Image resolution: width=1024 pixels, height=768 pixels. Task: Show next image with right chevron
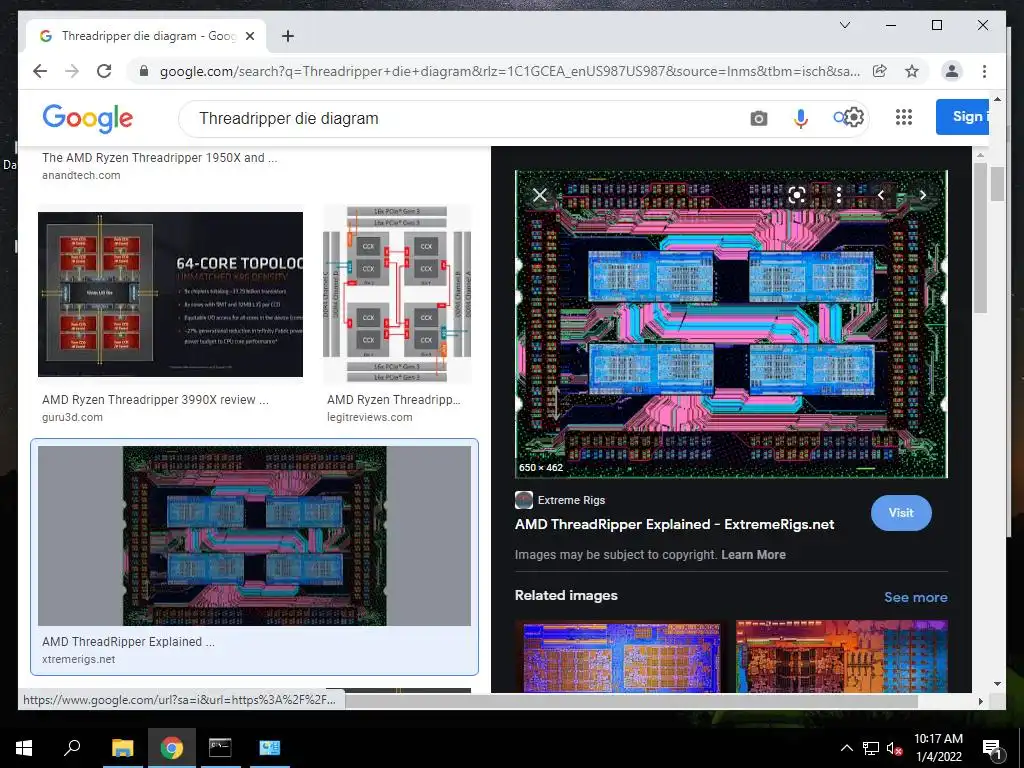[x=923, y=195]
